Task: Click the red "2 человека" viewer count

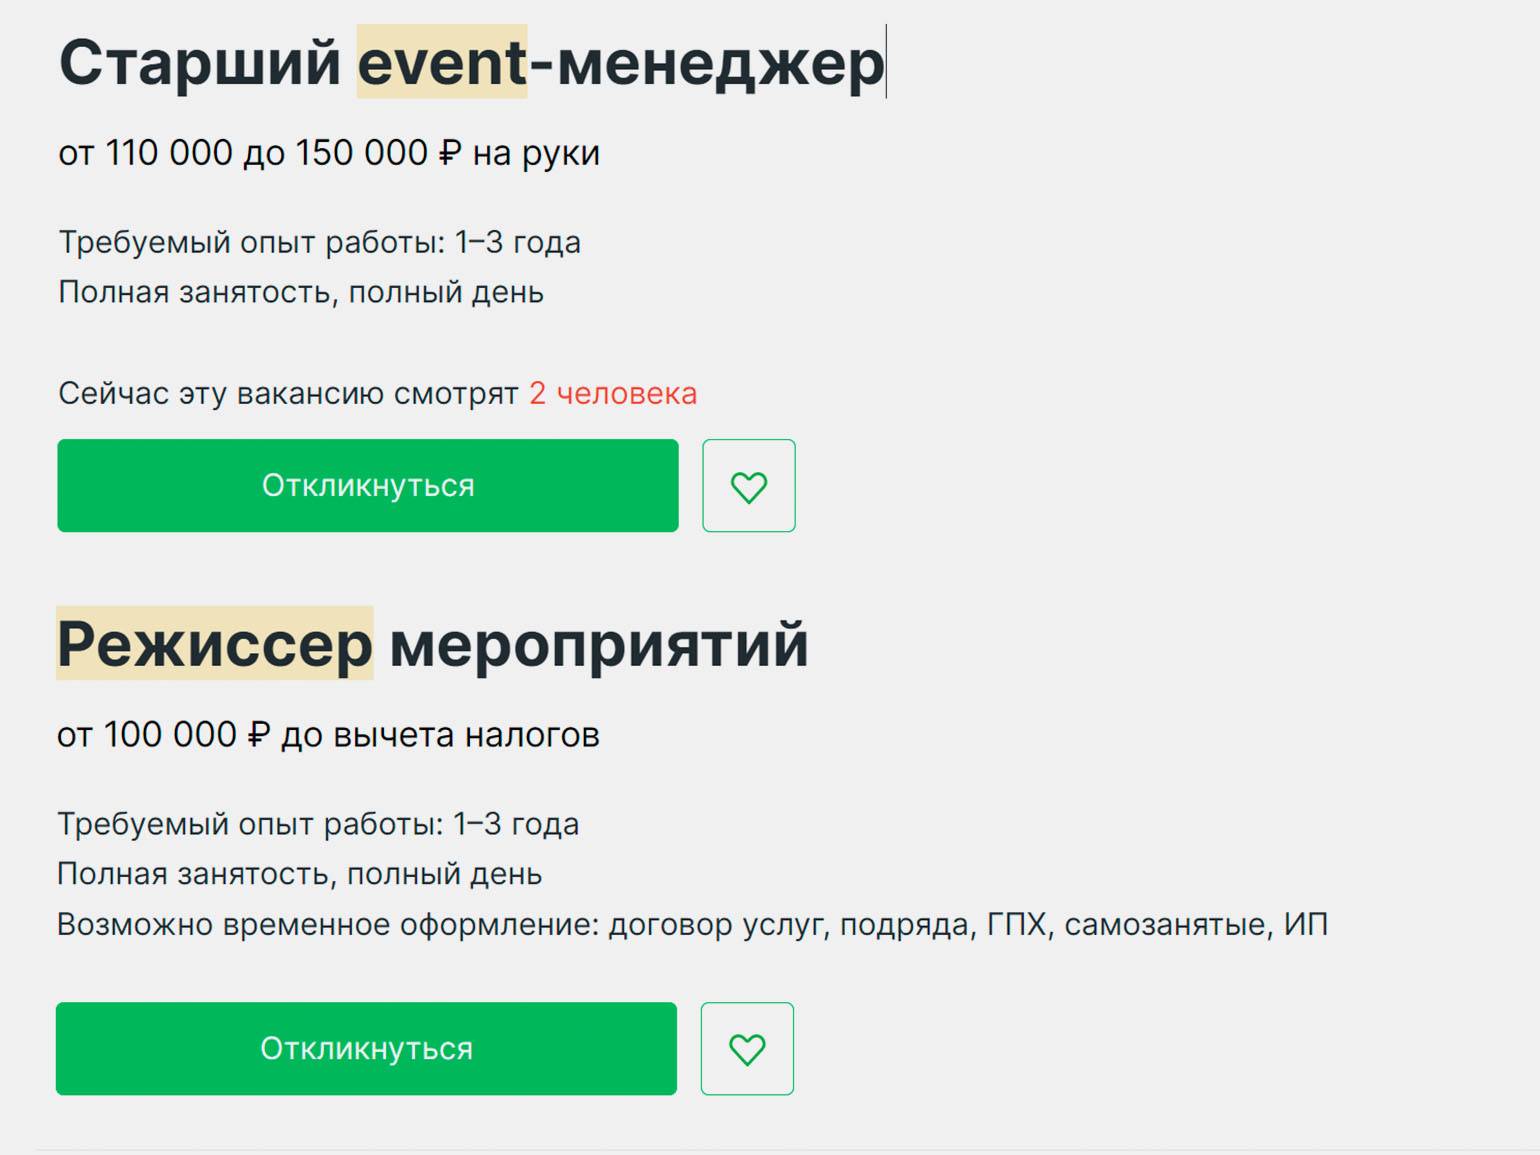Action: click(x=612, y=394)
